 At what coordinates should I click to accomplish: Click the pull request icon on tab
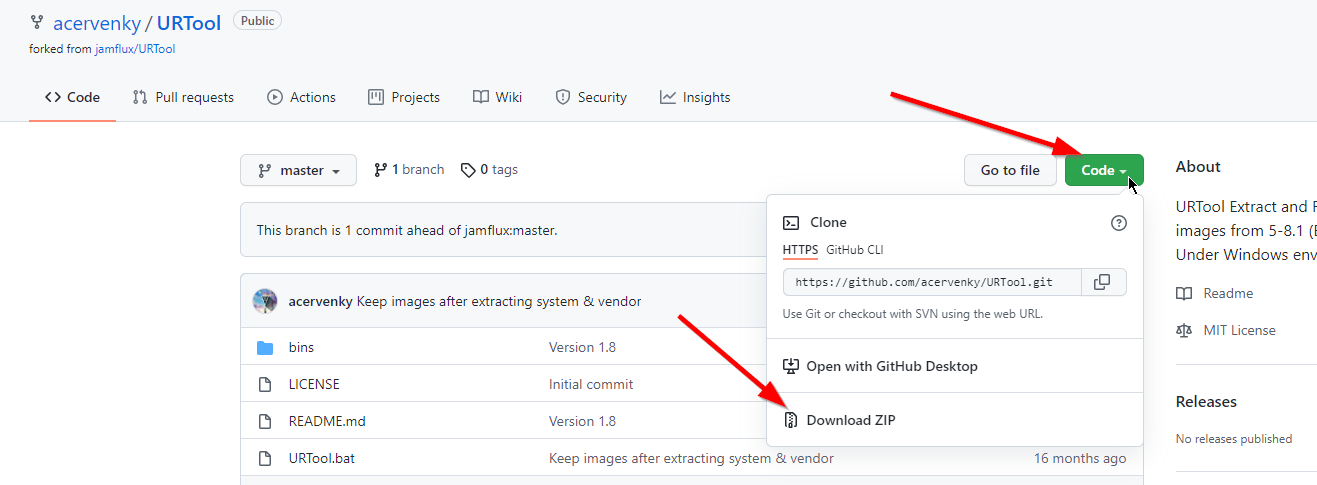[140, 97]
